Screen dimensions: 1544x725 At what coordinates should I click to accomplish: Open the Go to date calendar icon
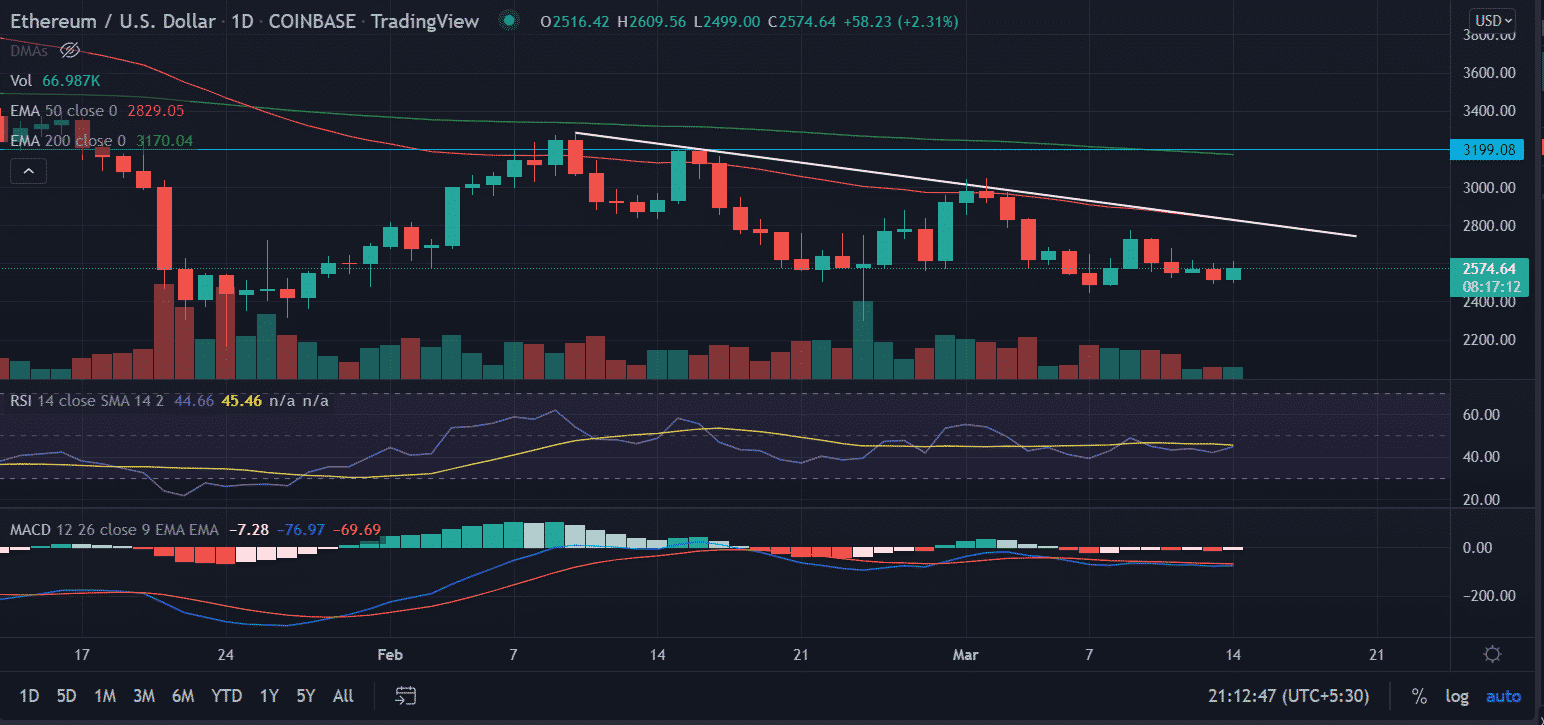(405, 695)
